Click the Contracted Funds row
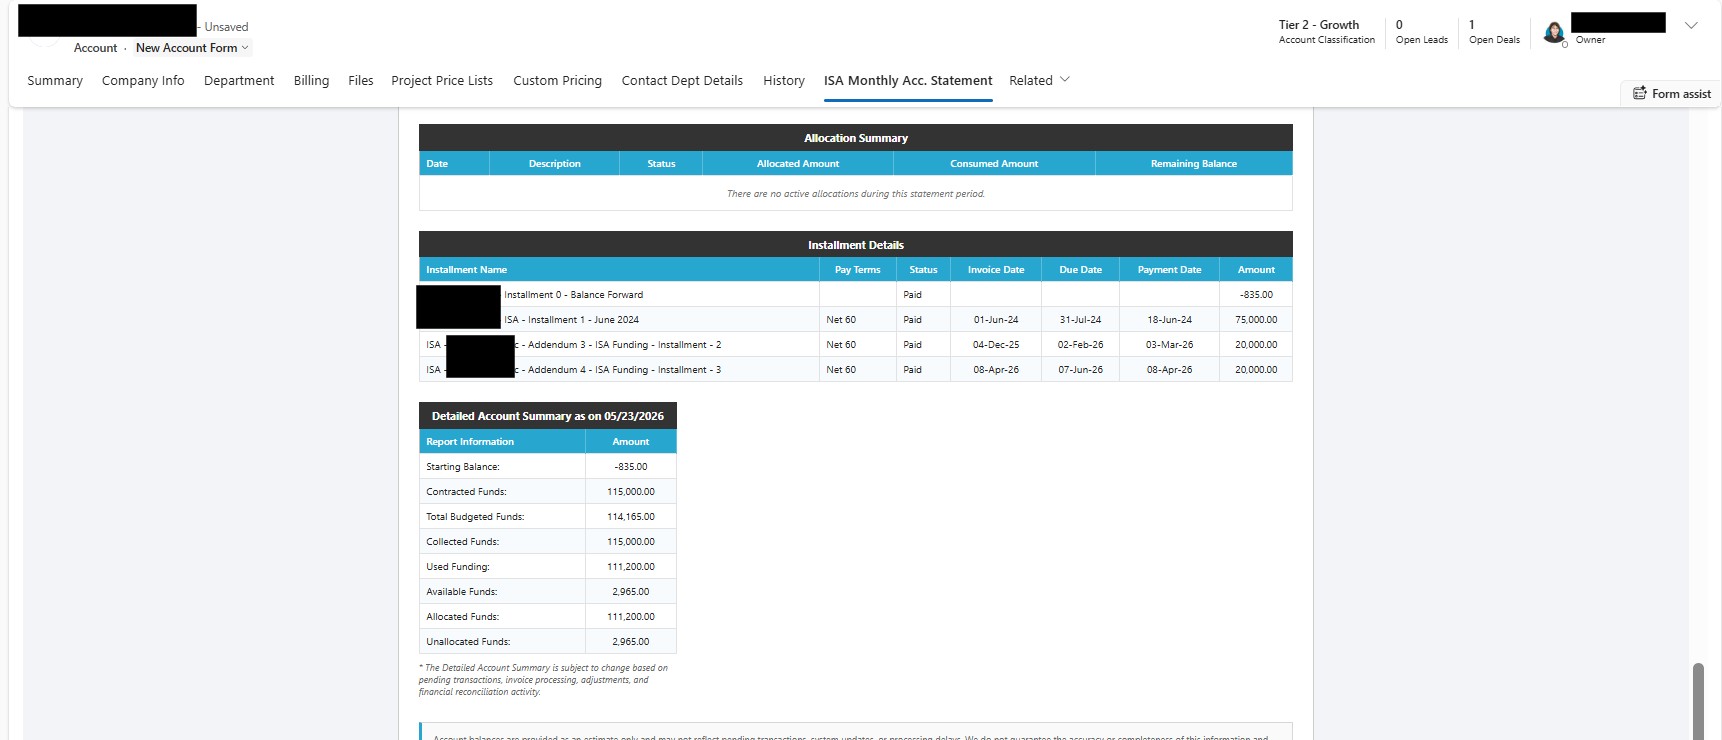 pos(548,491)
